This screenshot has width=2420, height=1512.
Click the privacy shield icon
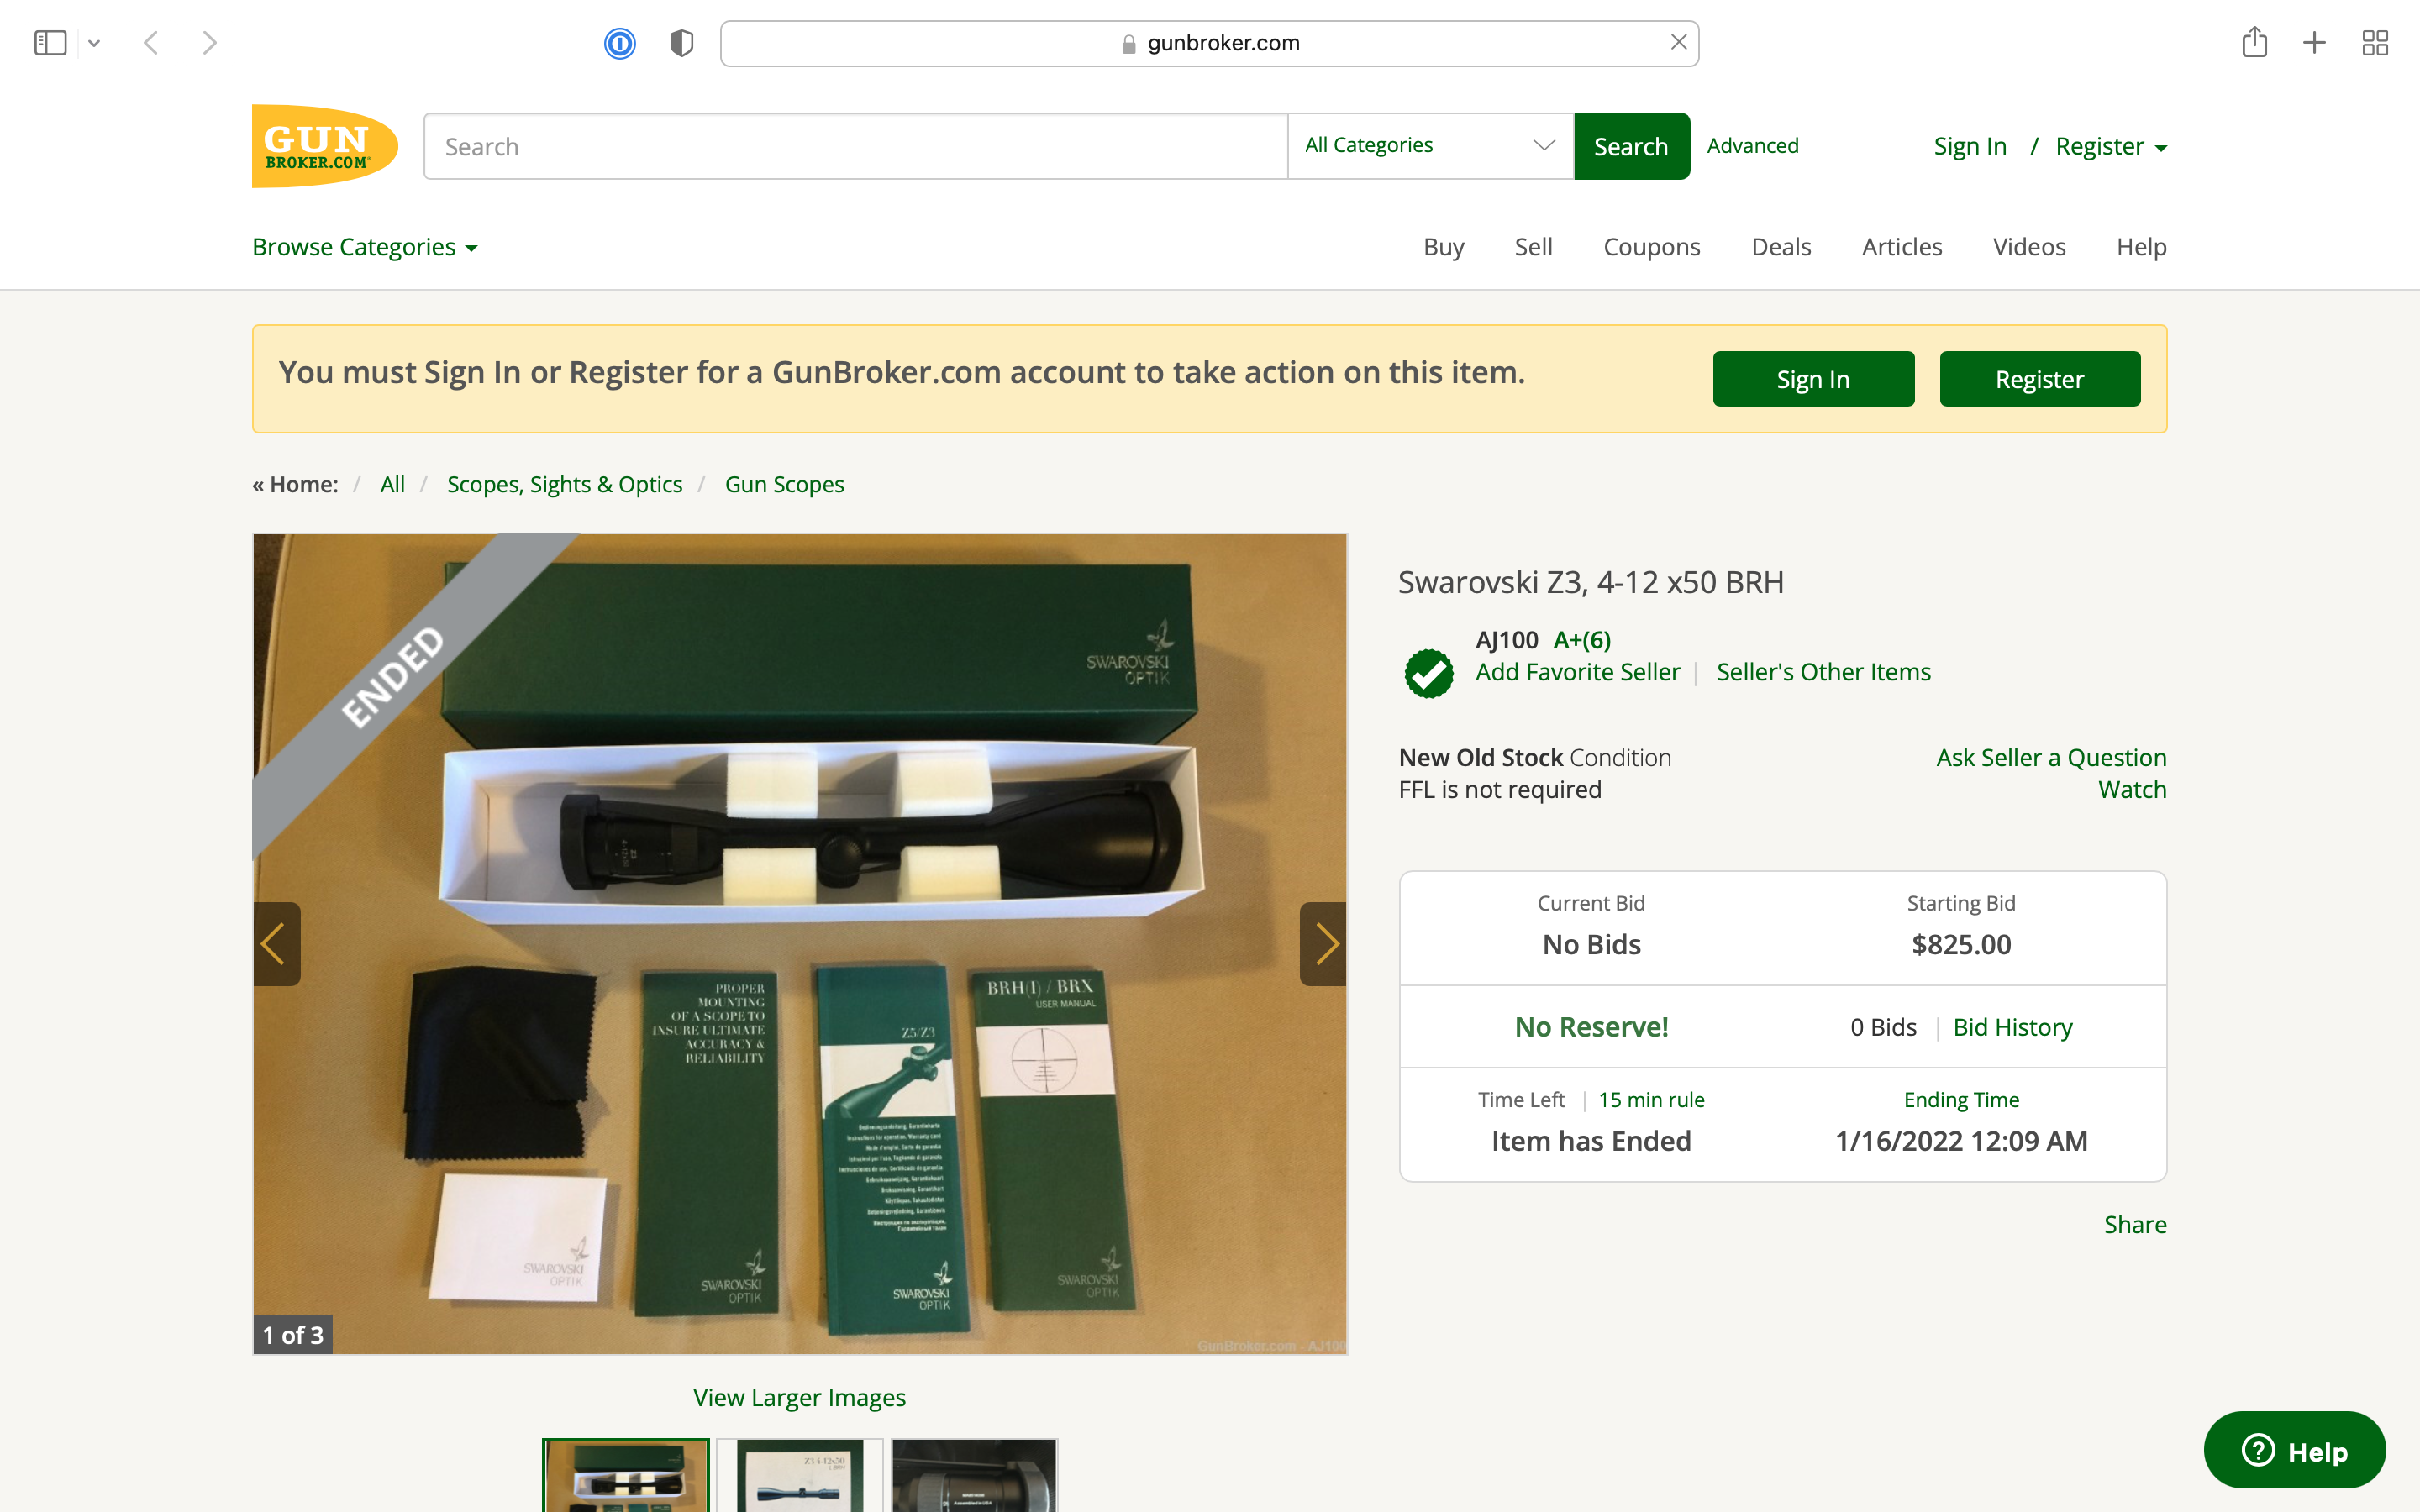point(682,43)
